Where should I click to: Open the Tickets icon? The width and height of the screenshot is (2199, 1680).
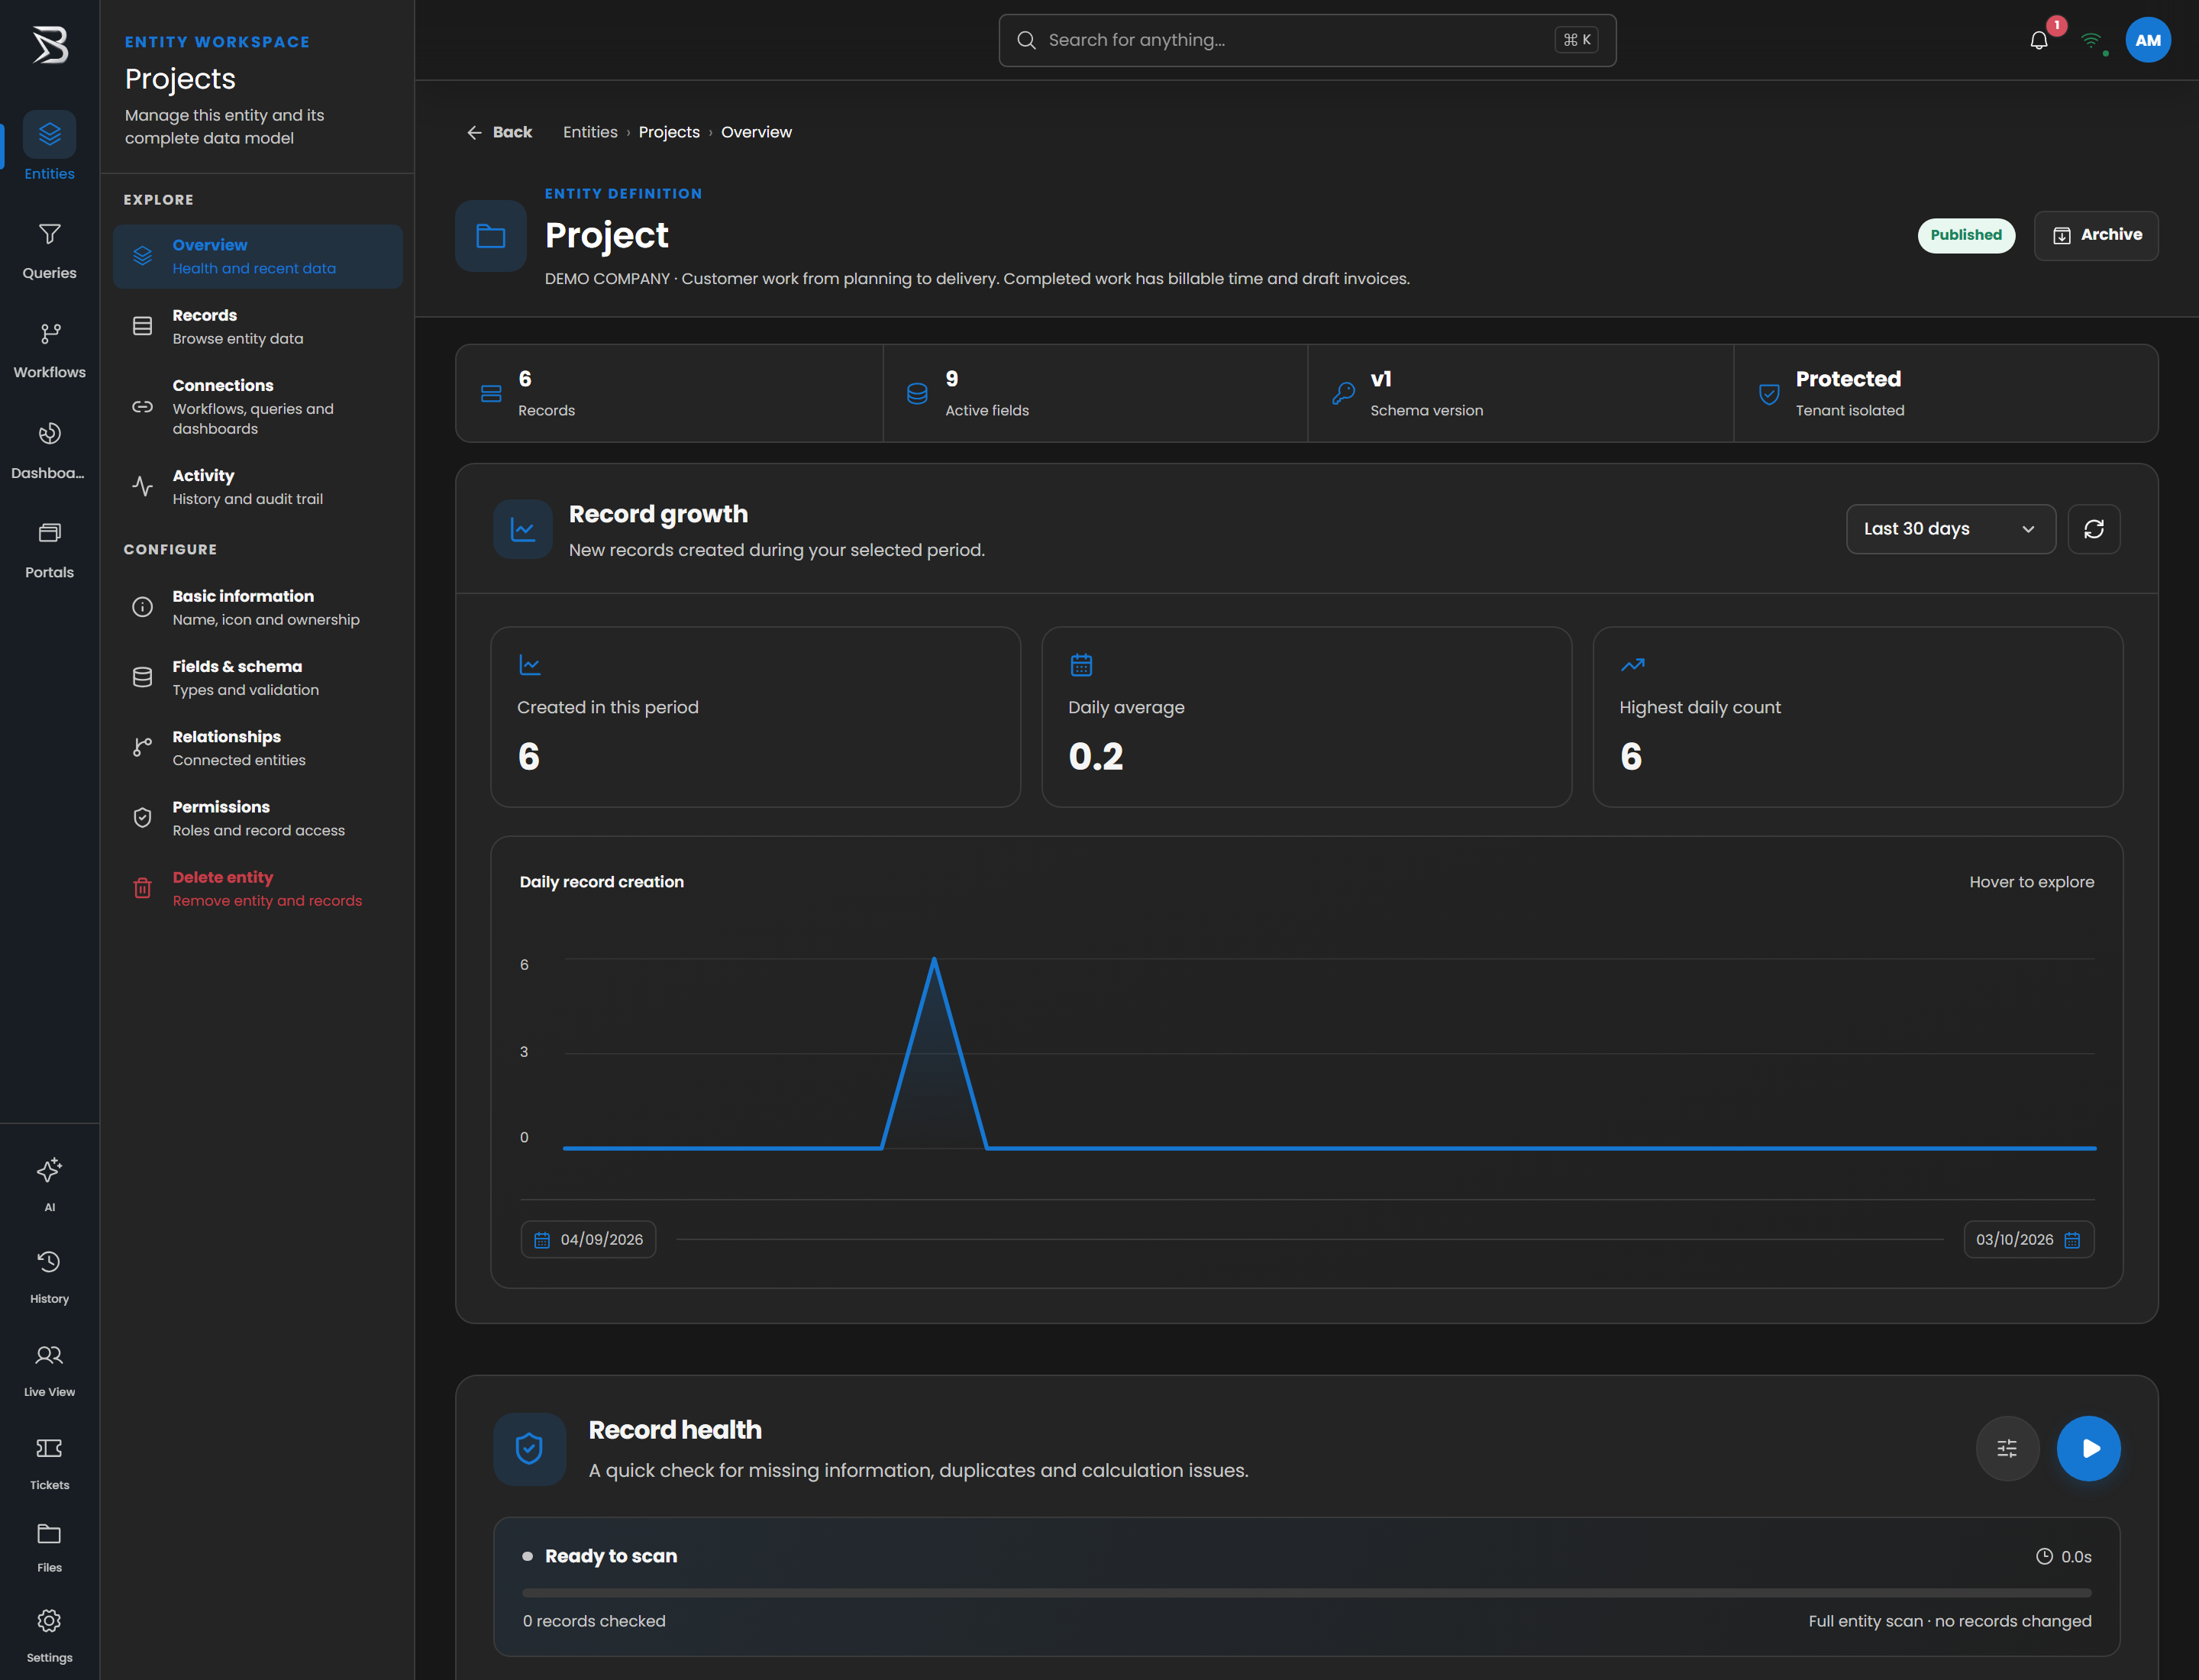(x=49, y=1448)
